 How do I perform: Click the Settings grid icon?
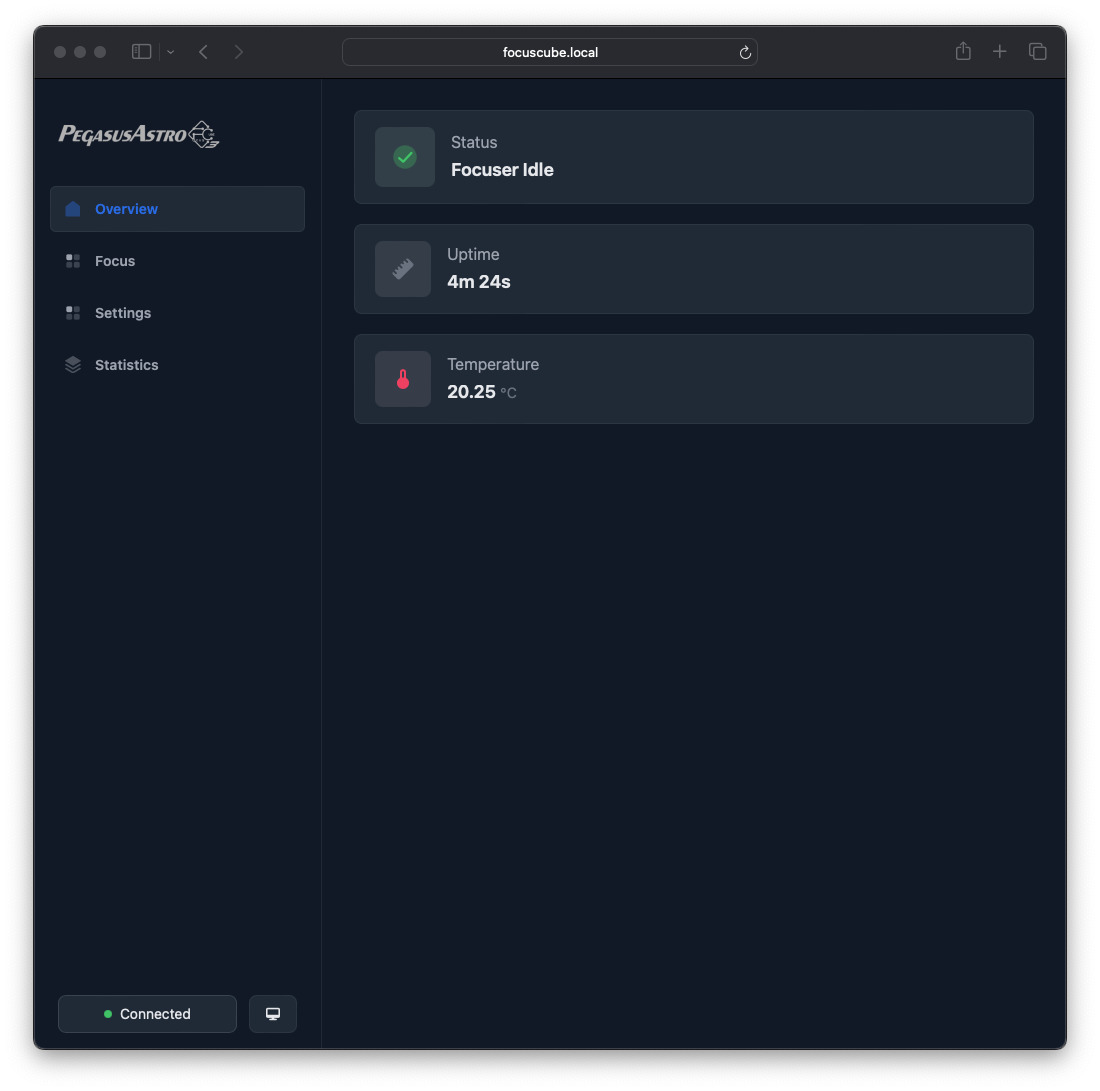coord(73,313)
